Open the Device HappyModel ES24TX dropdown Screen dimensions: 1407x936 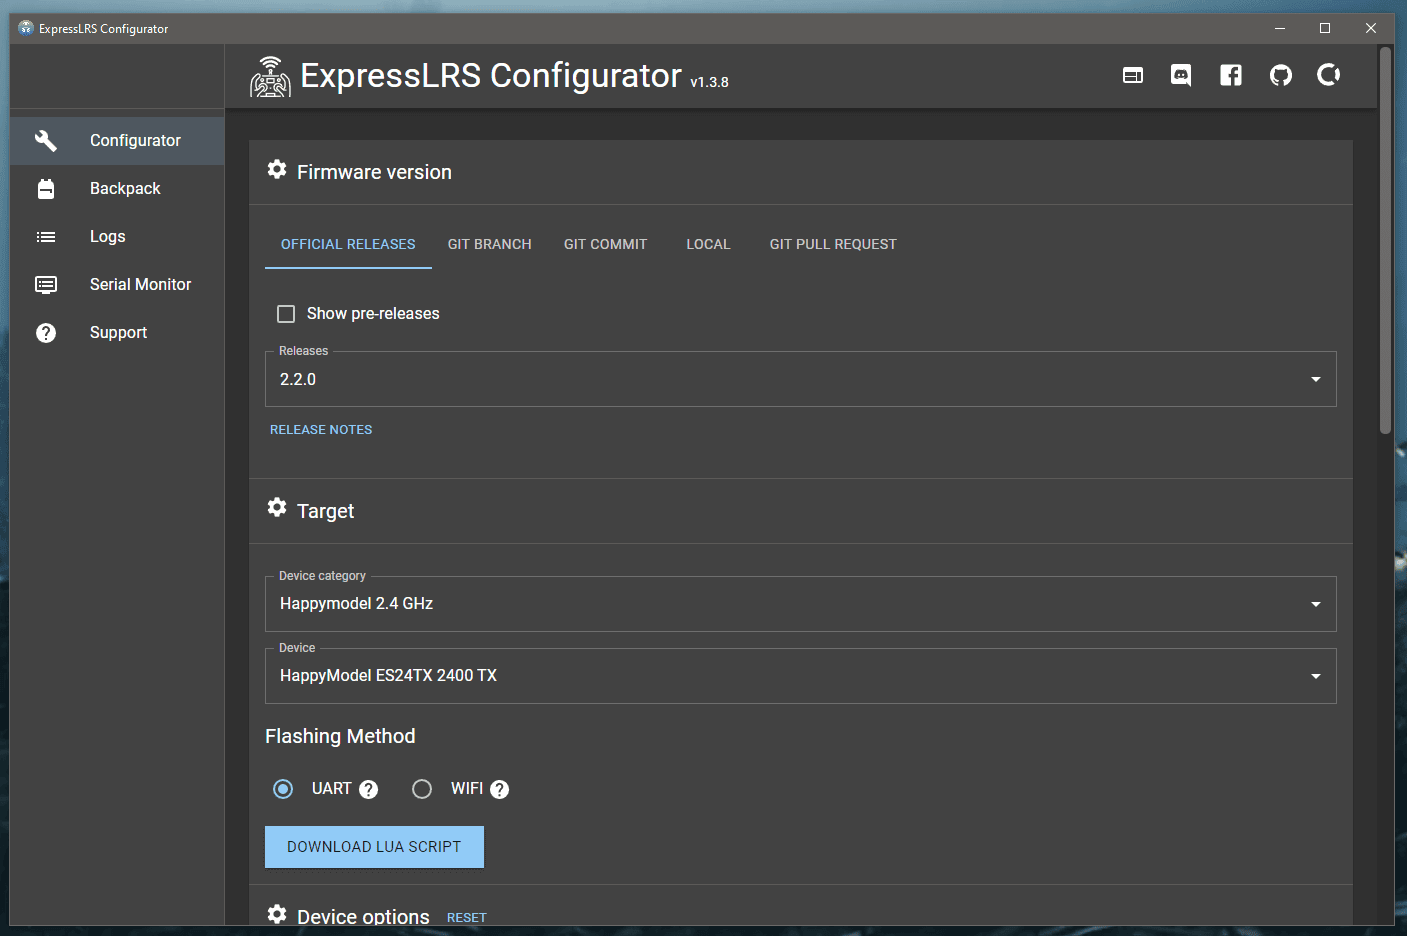click(800, 676)
